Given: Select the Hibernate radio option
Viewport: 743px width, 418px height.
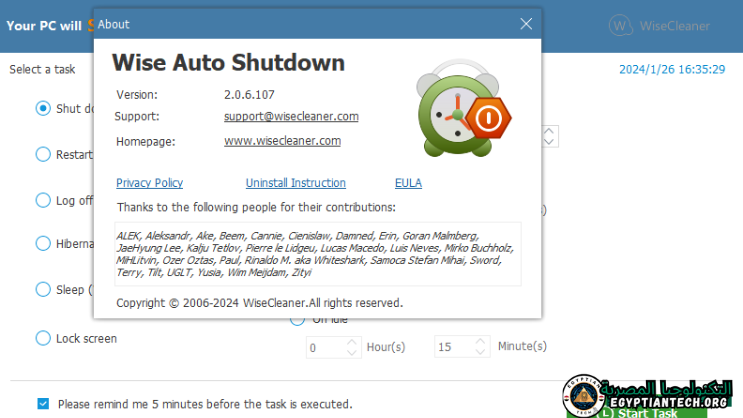Looking at the screenshot, I should click(x=43, y=243).
